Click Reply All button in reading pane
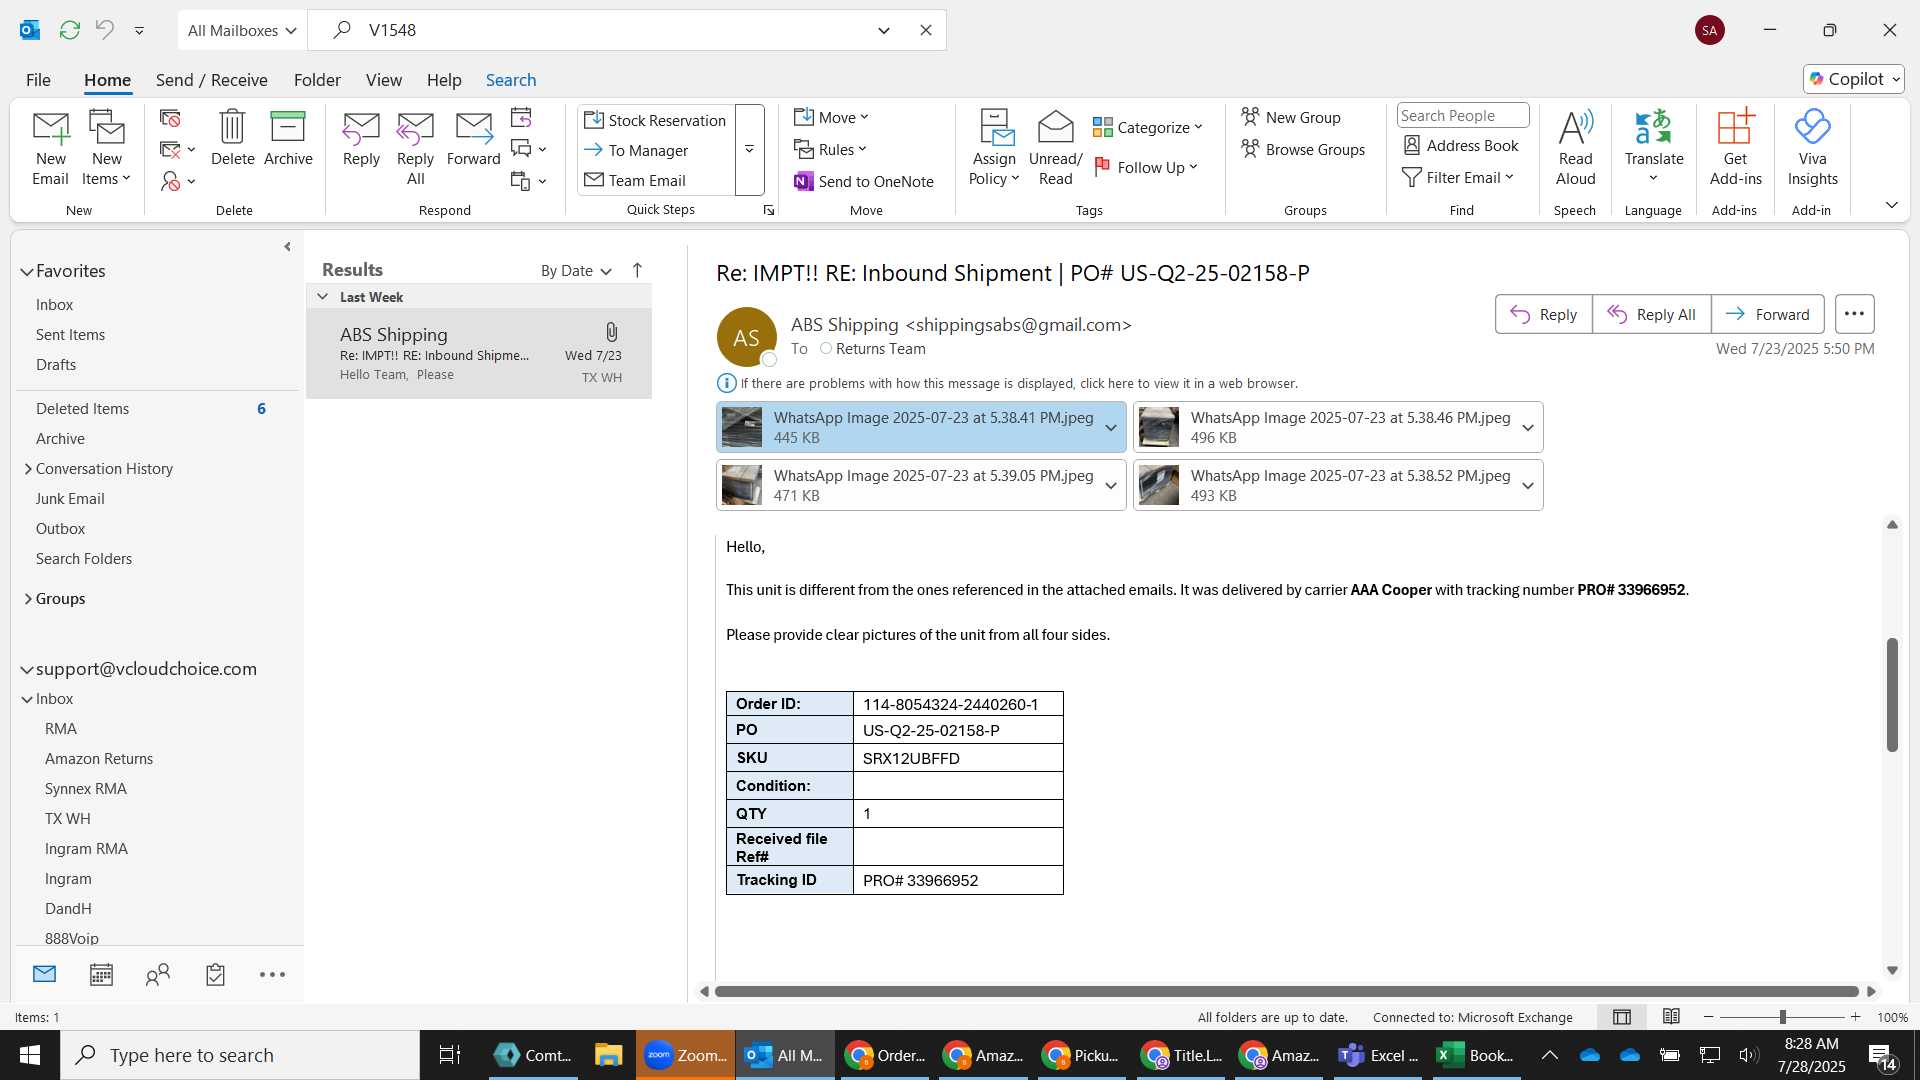This screenshot has width=1920, height=1080. (x=1651, y=314)
